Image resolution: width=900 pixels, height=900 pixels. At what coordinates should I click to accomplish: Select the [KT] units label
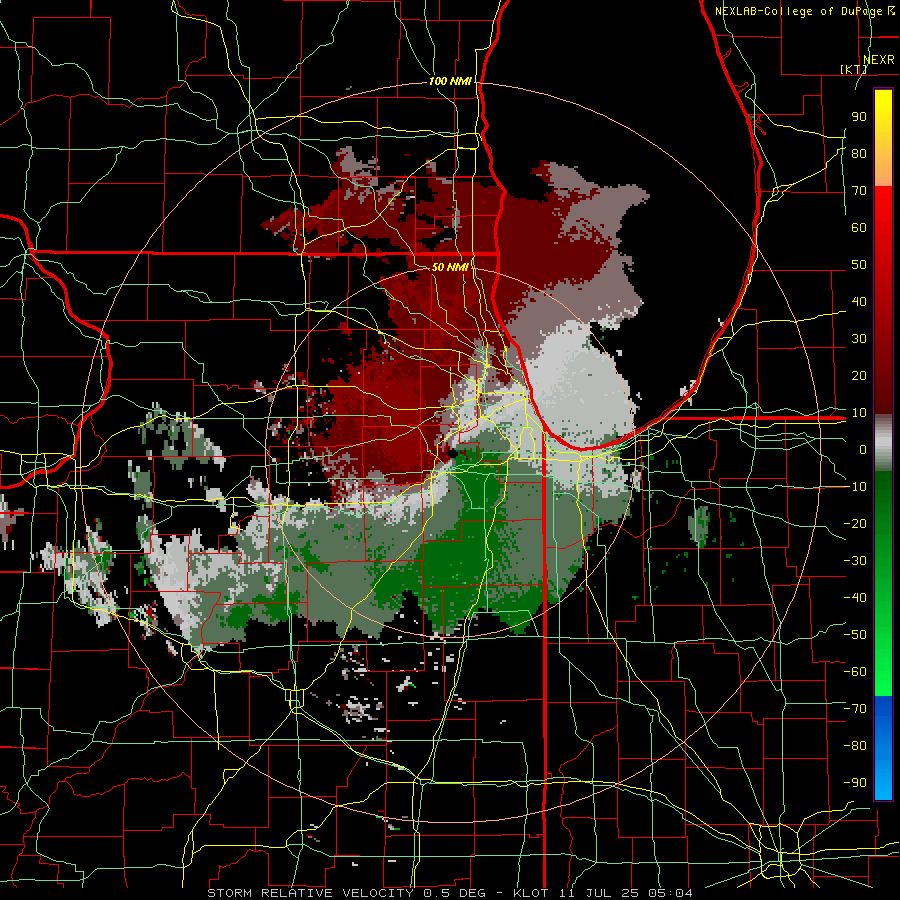tap(854, 69)
